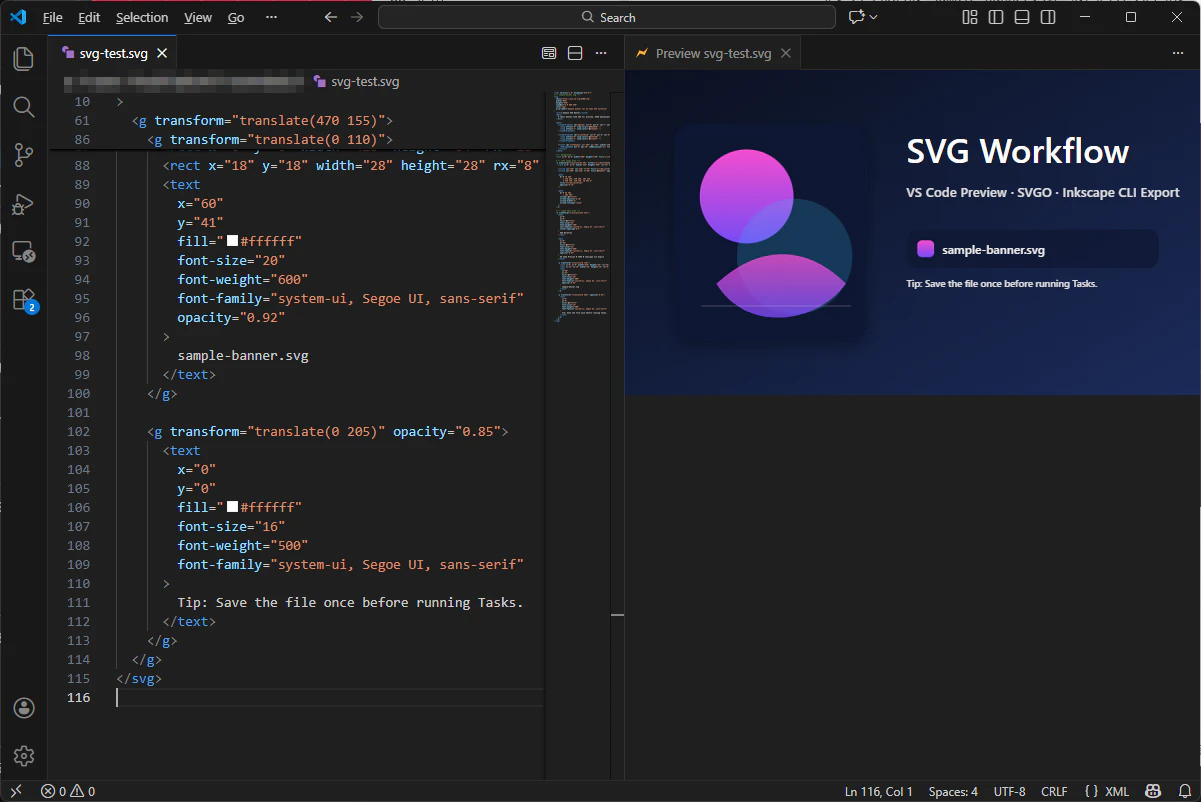Screen dimensions: 1201x802
Task: Click opacity="0.92" on line 96
Action: [232, 317]
